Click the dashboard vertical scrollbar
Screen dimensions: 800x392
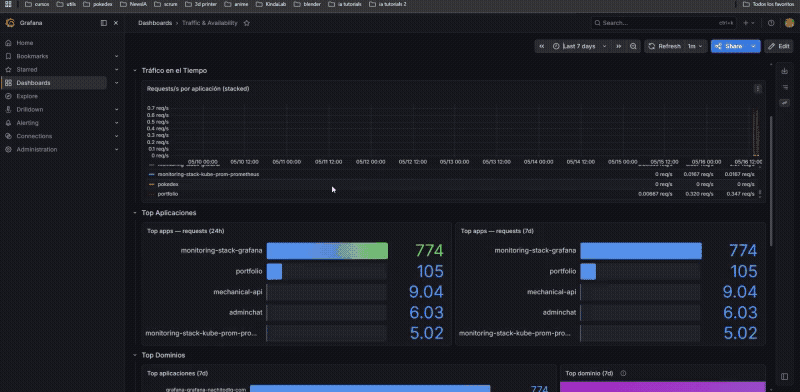tap(771, 181)
